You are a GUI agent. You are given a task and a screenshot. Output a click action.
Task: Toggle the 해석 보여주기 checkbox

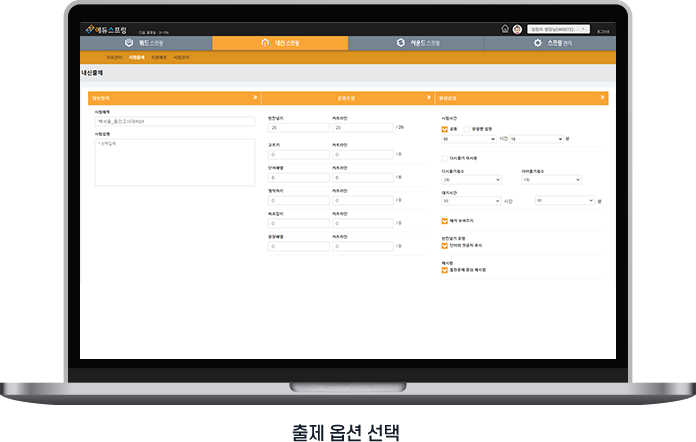444,221
